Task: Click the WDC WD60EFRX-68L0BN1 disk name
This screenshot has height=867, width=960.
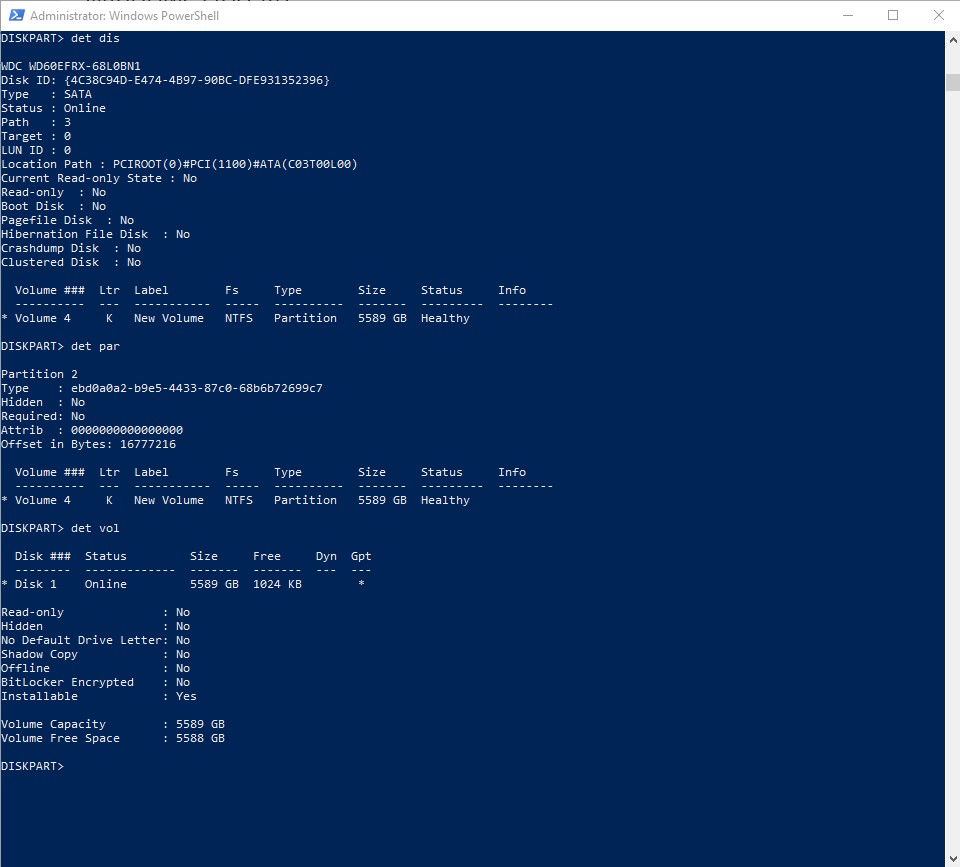Action: (x=71, y=66)
